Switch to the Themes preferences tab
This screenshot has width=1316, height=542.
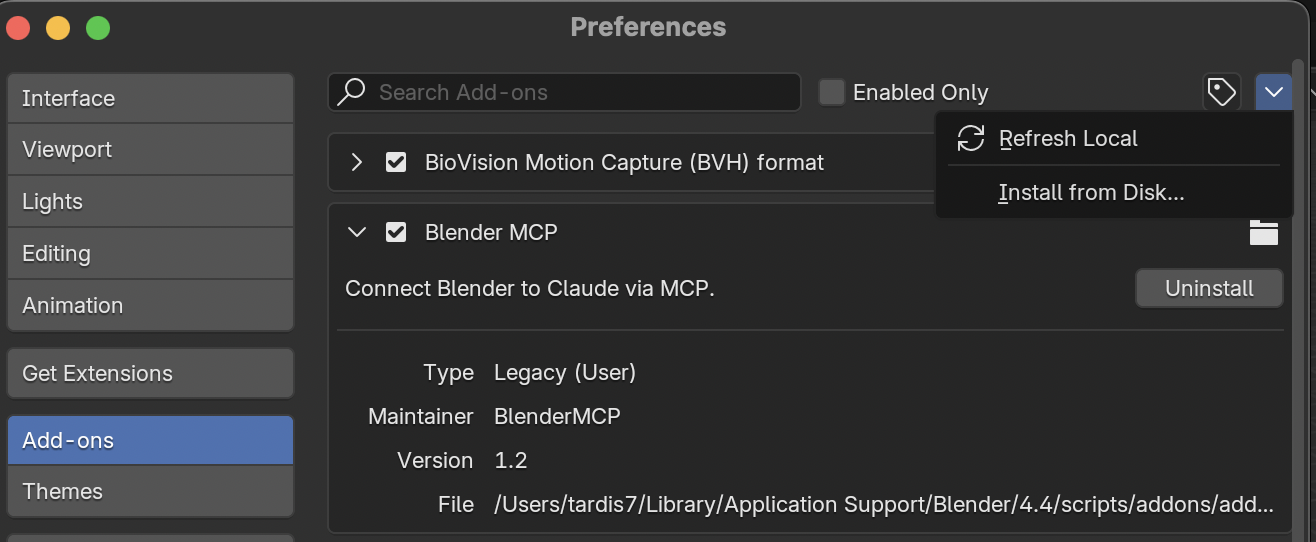click(x=150, y=491)
